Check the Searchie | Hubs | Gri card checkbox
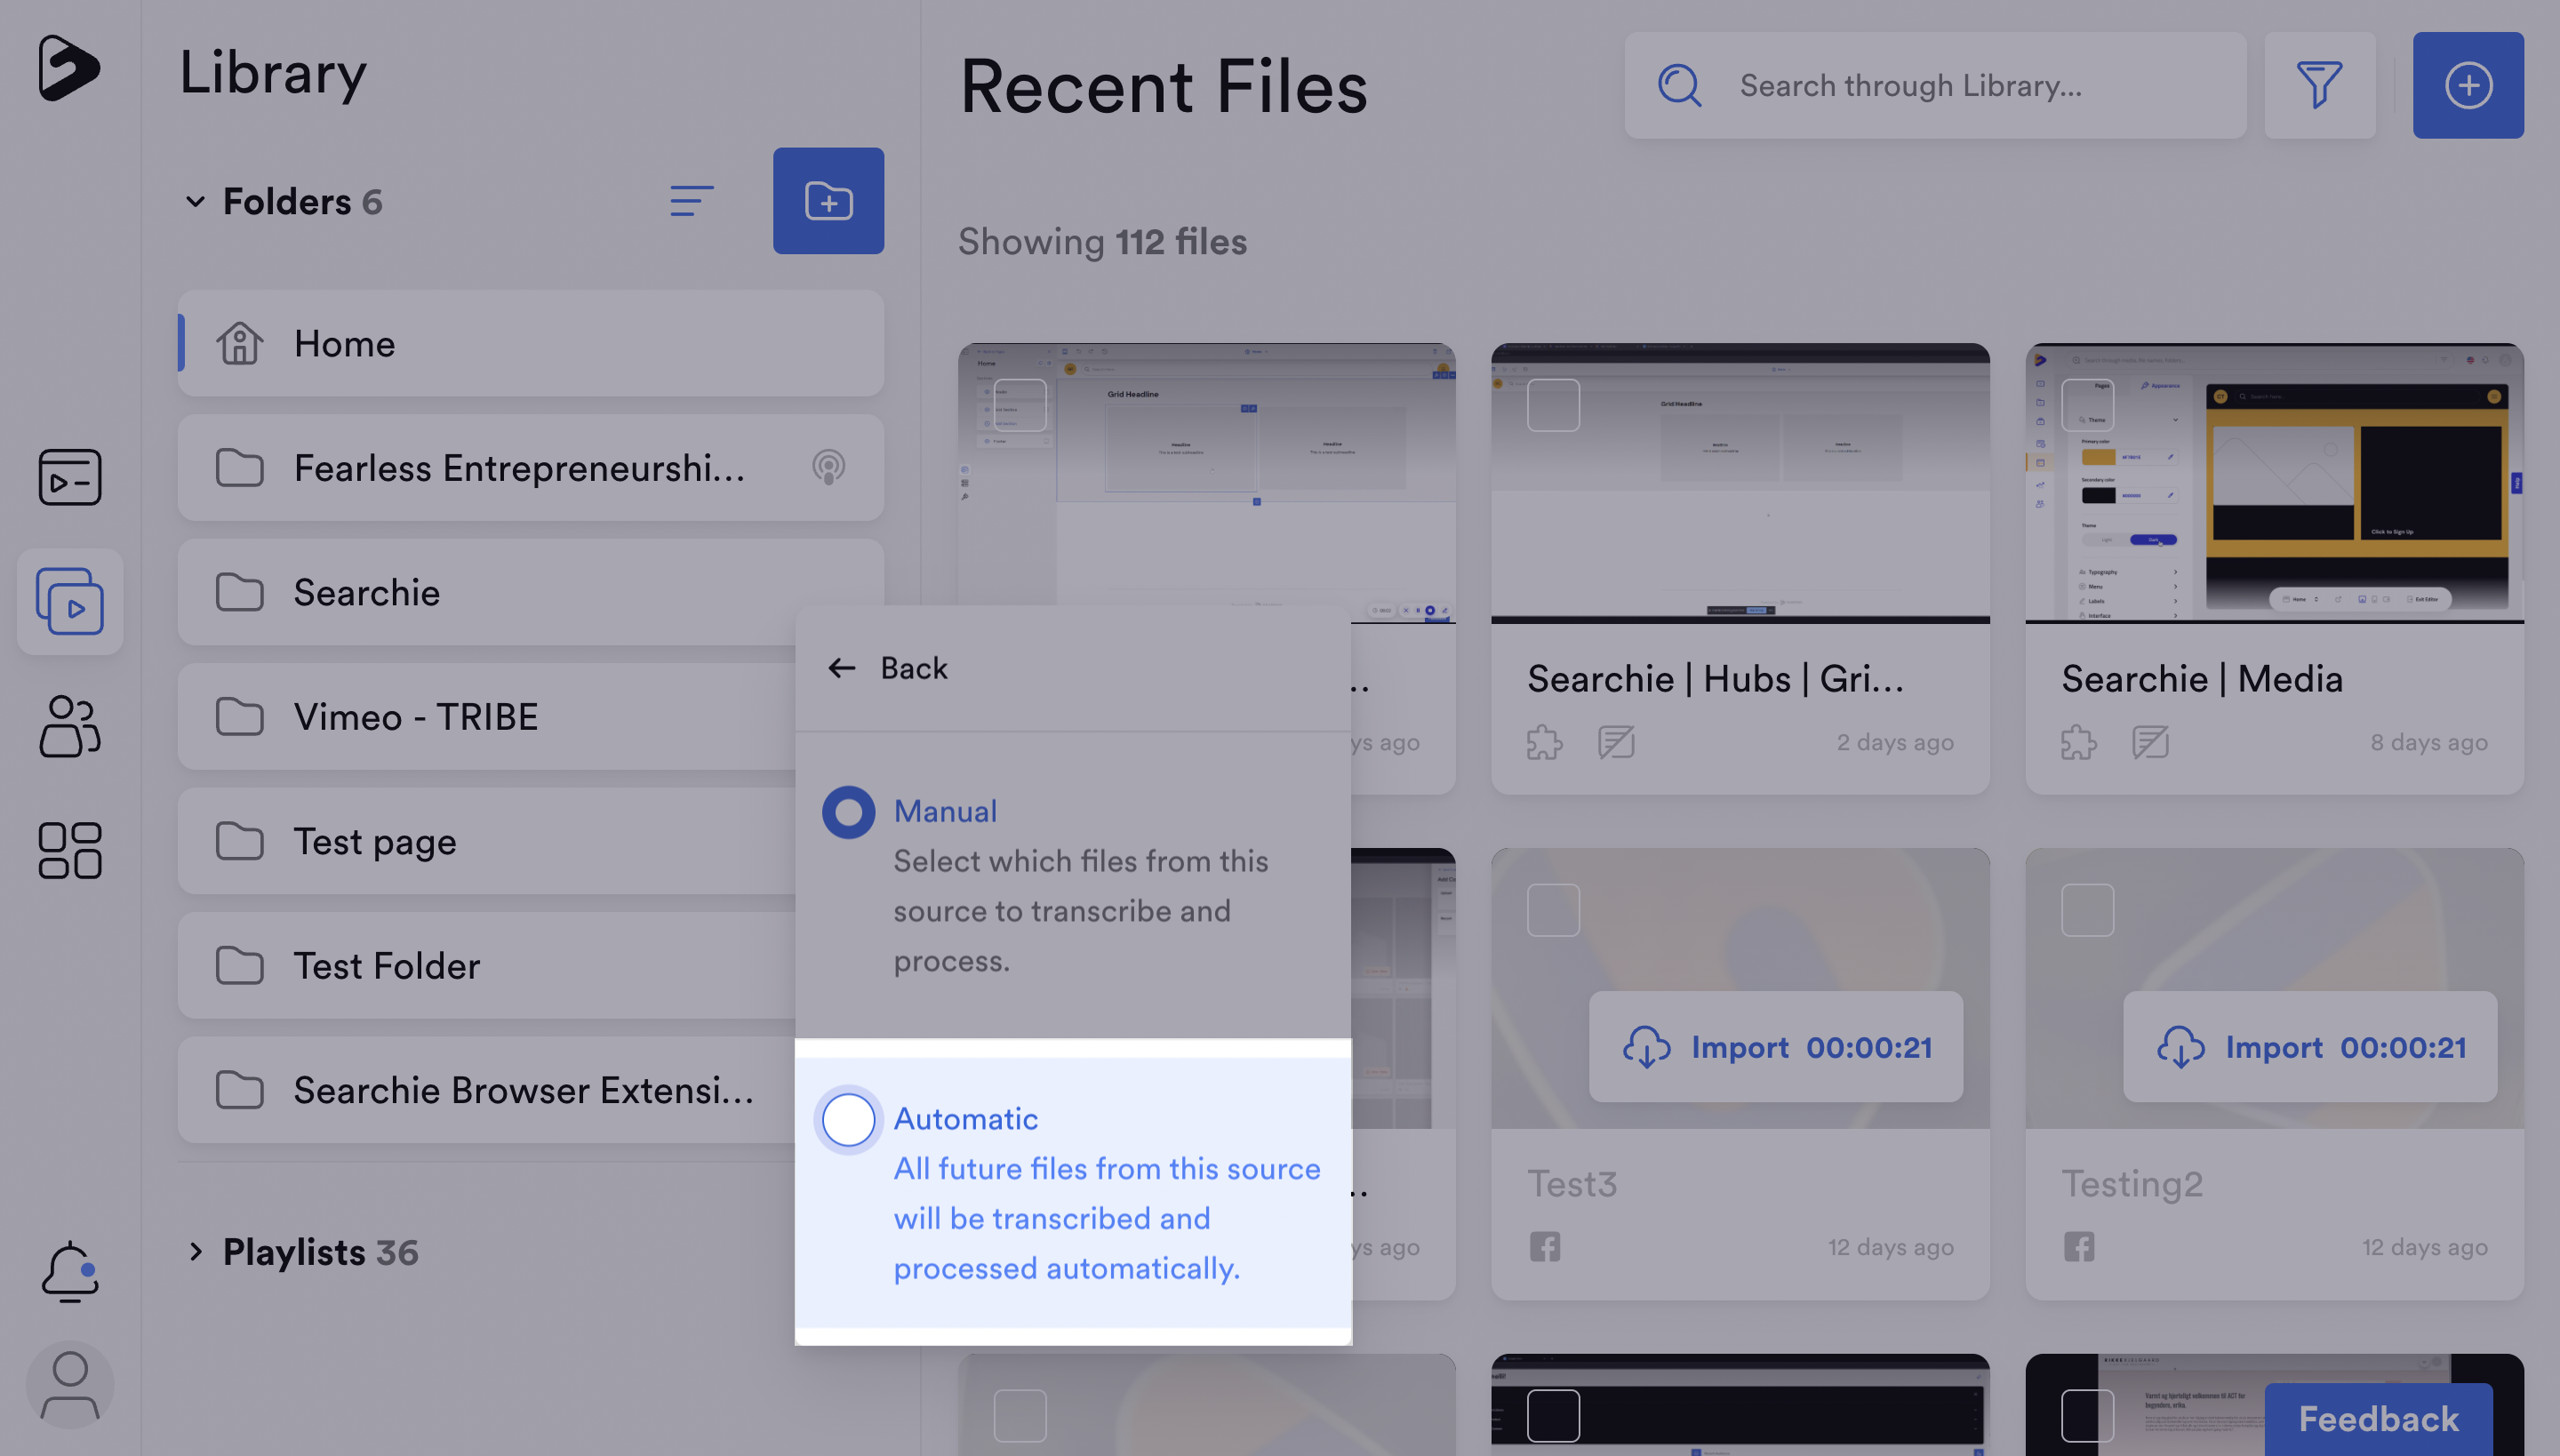The width and height of the screenshot is (2560, 1456). [1553, 405]
